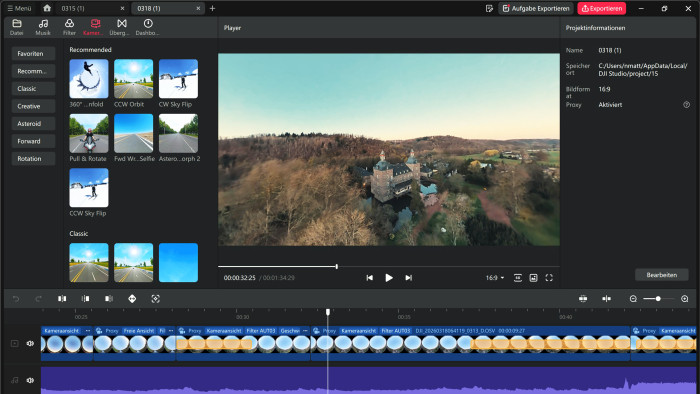
Task: Choose the Pull & Rotate preset
Action: [x=89, y=133]
